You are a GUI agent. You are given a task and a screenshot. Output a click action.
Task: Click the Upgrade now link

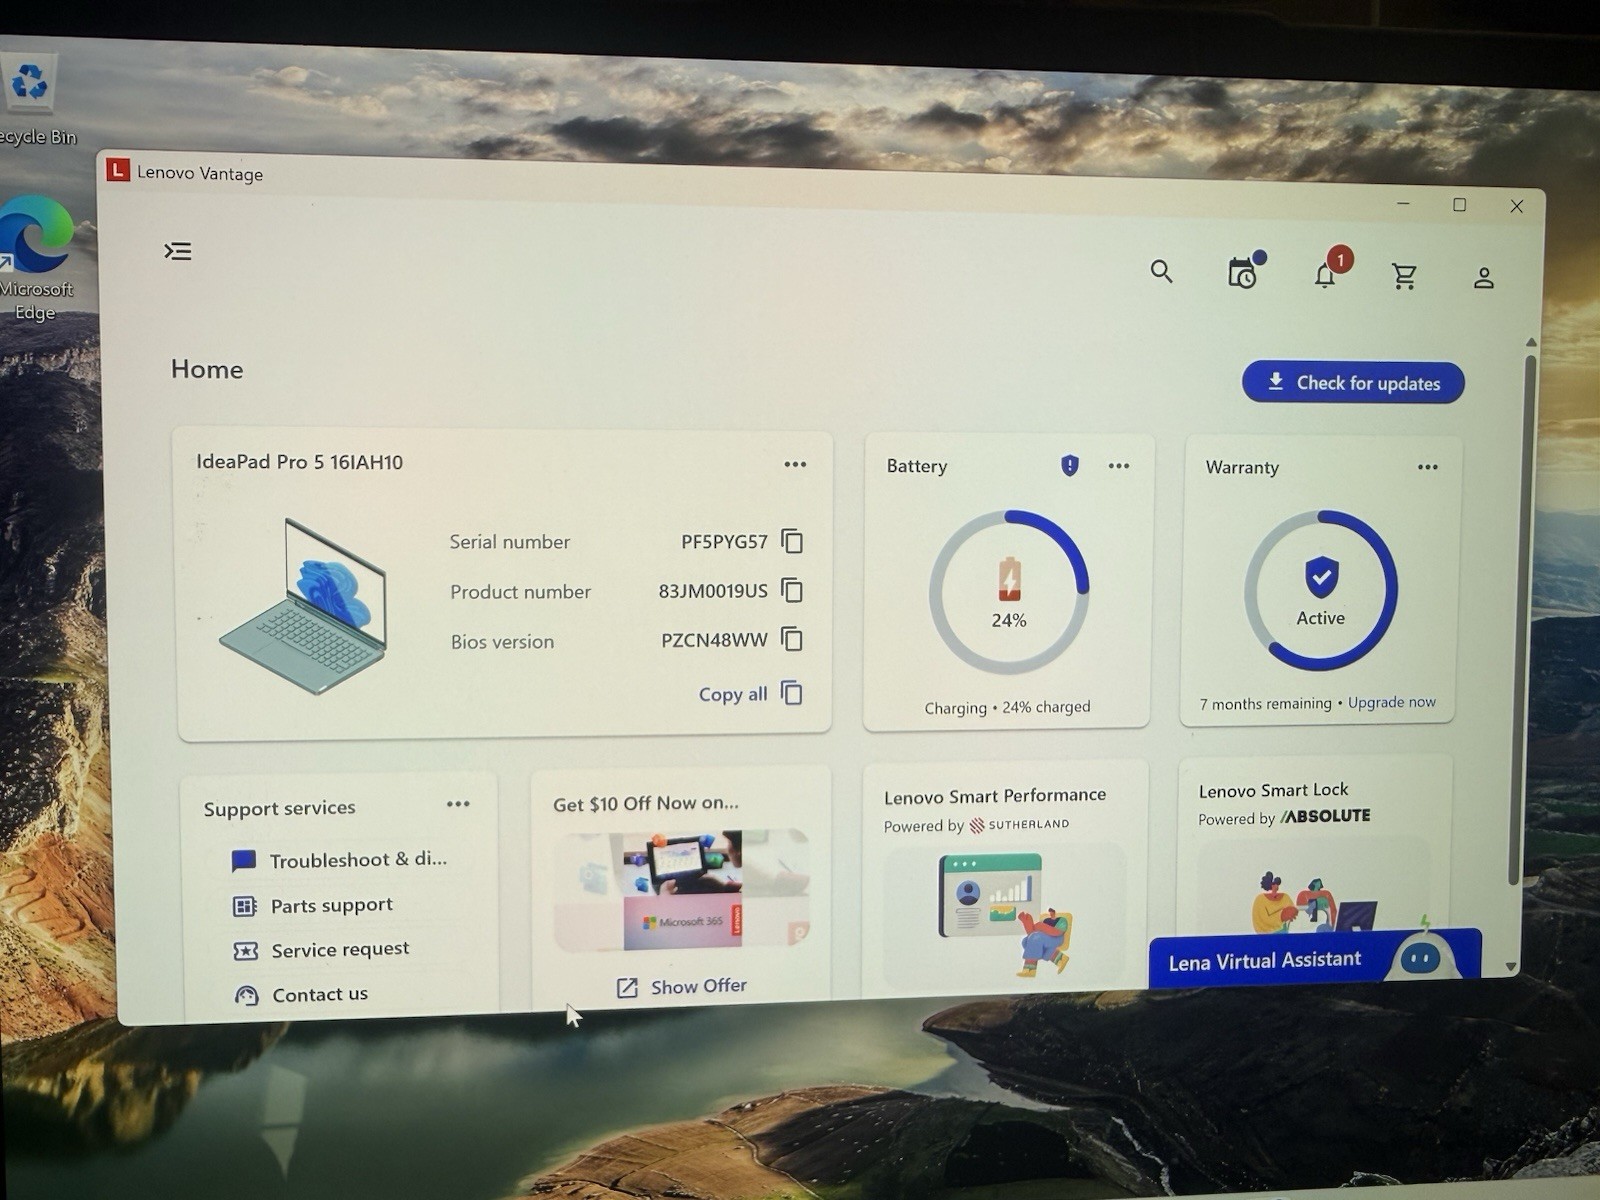click(x=1392, y=702)
